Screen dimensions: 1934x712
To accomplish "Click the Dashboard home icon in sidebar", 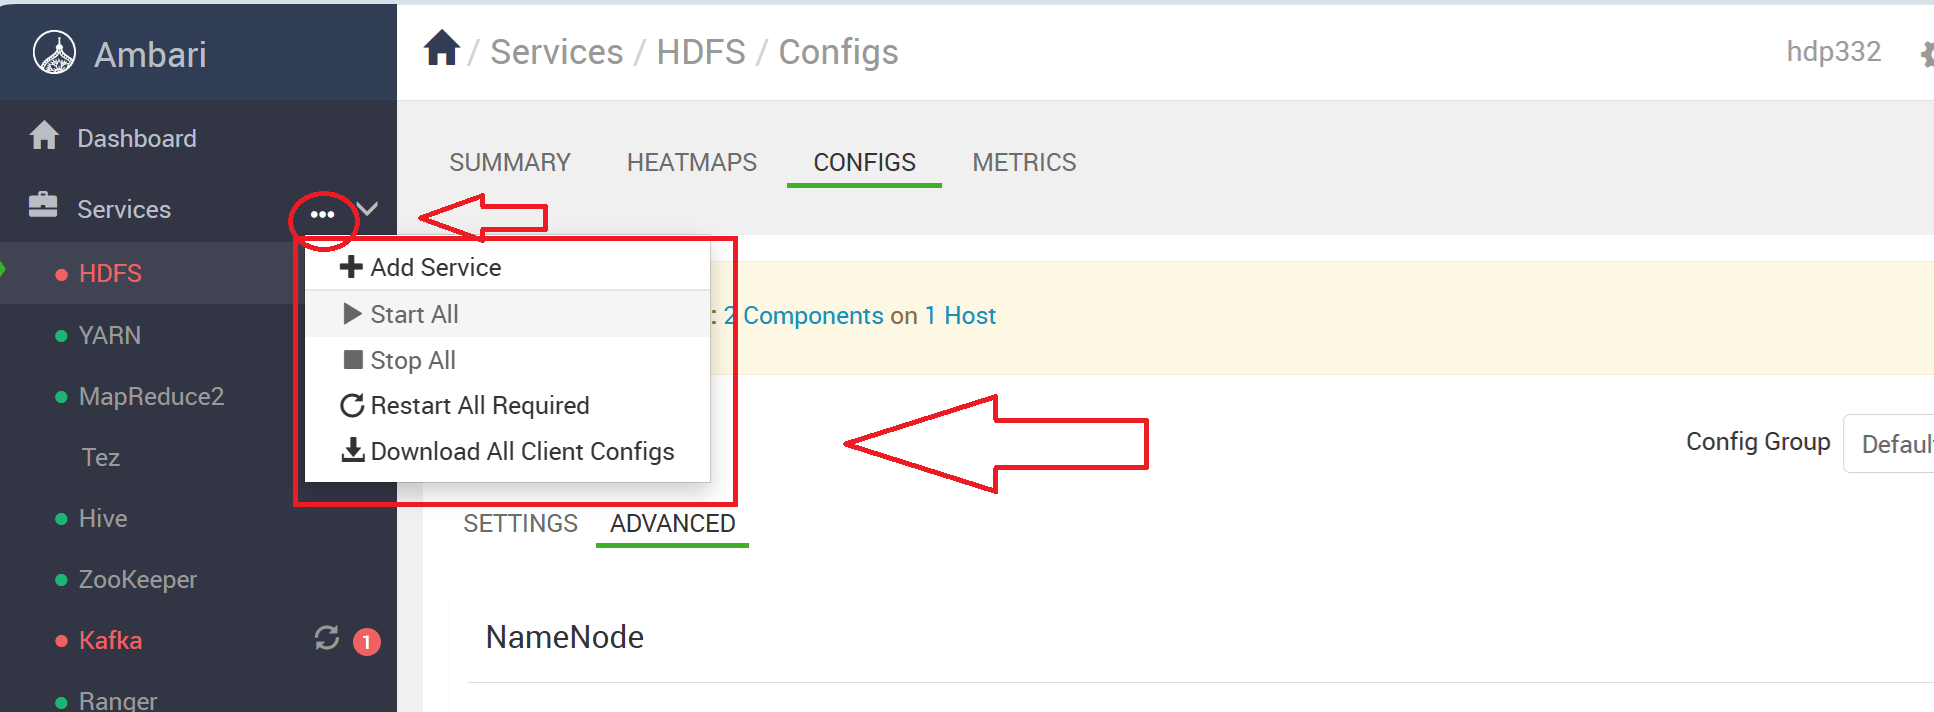I will coord(44,135).
